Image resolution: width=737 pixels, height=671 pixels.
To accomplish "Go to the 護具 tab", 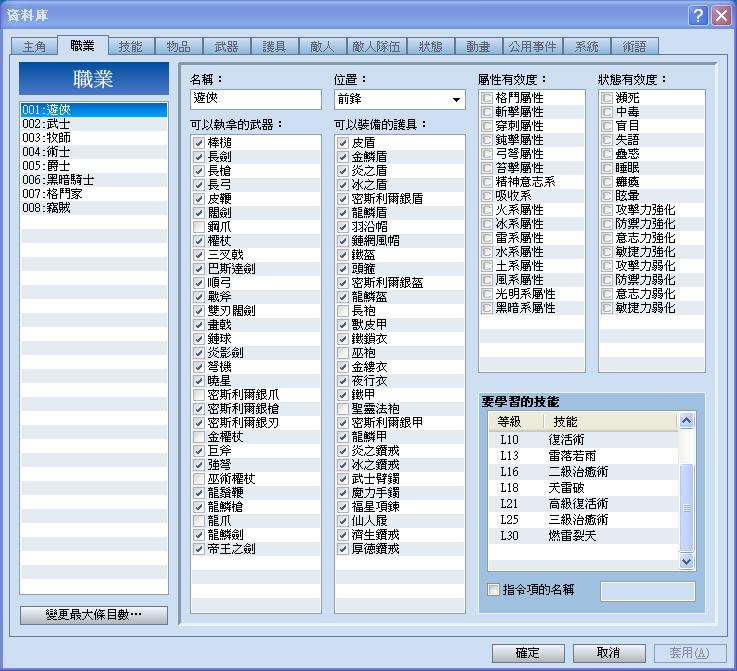I will (274, 47).
